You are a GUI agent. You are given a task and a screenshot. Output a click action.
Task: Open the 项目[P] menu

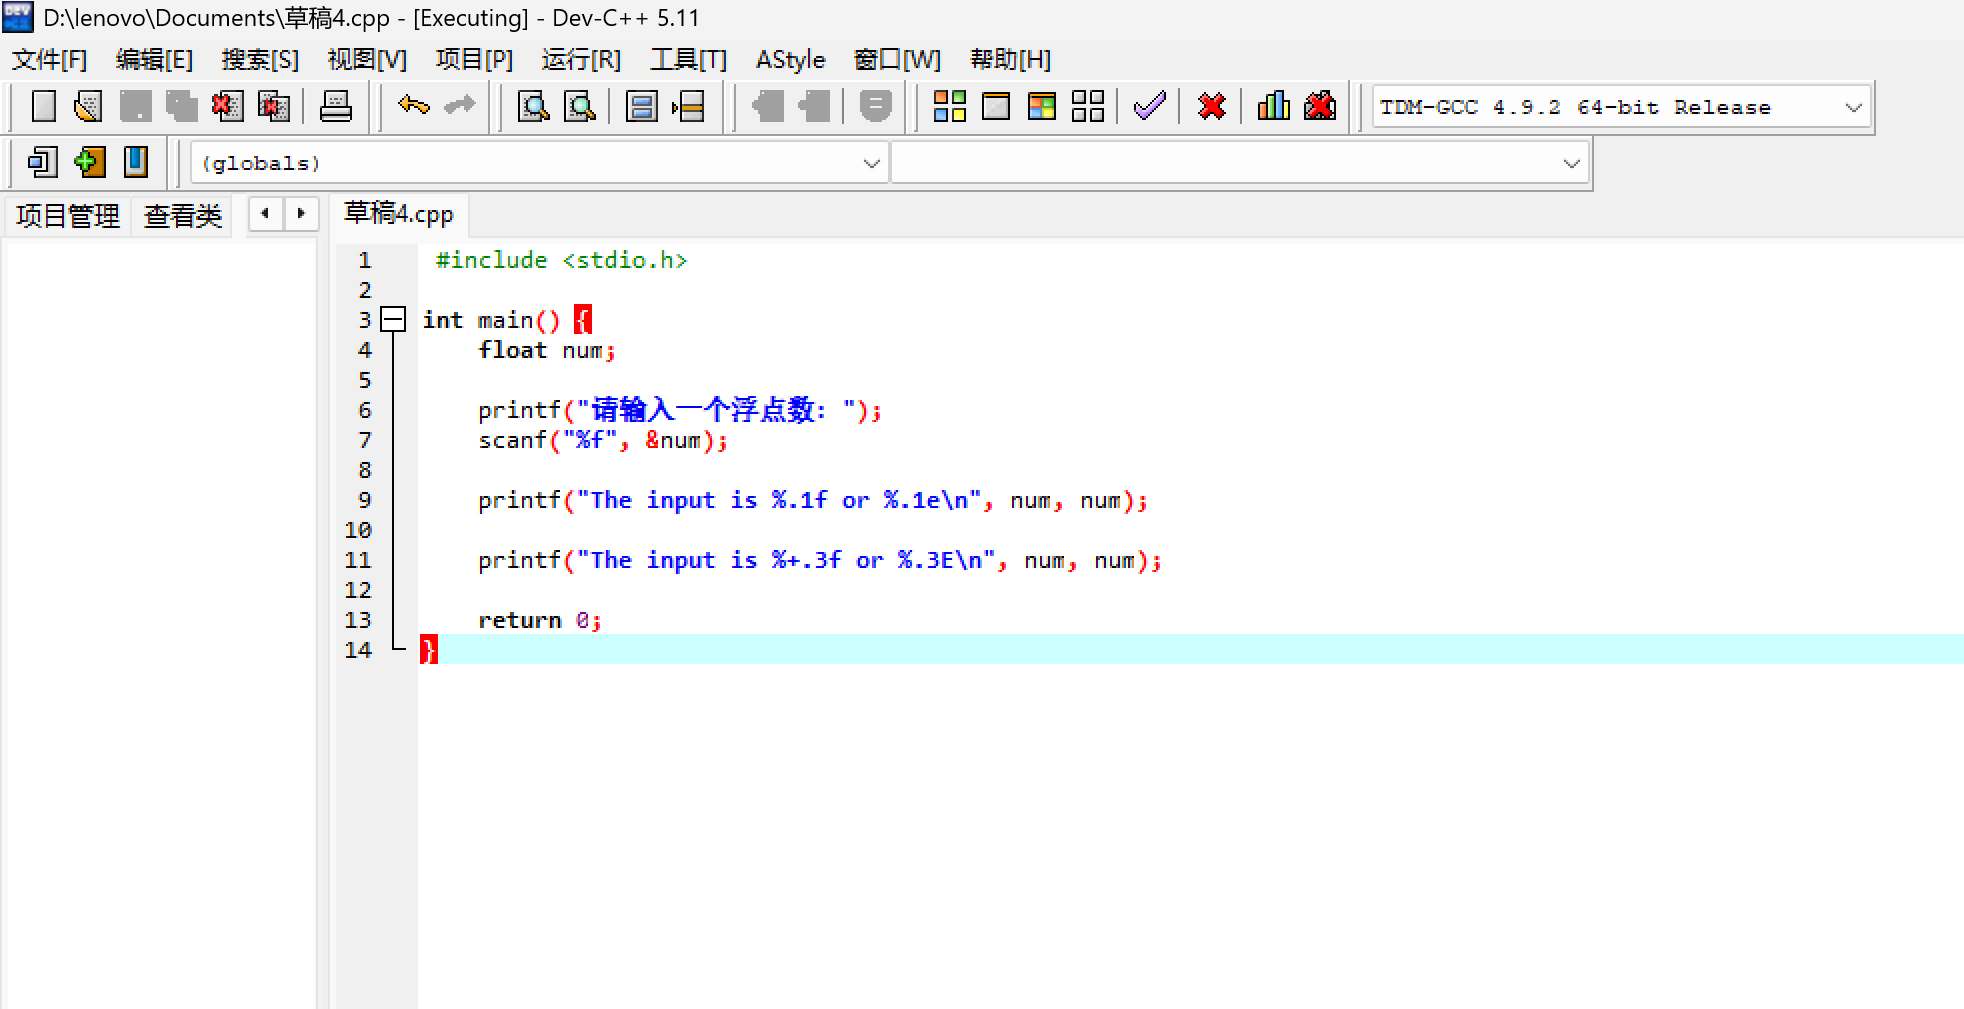[474, 60]
